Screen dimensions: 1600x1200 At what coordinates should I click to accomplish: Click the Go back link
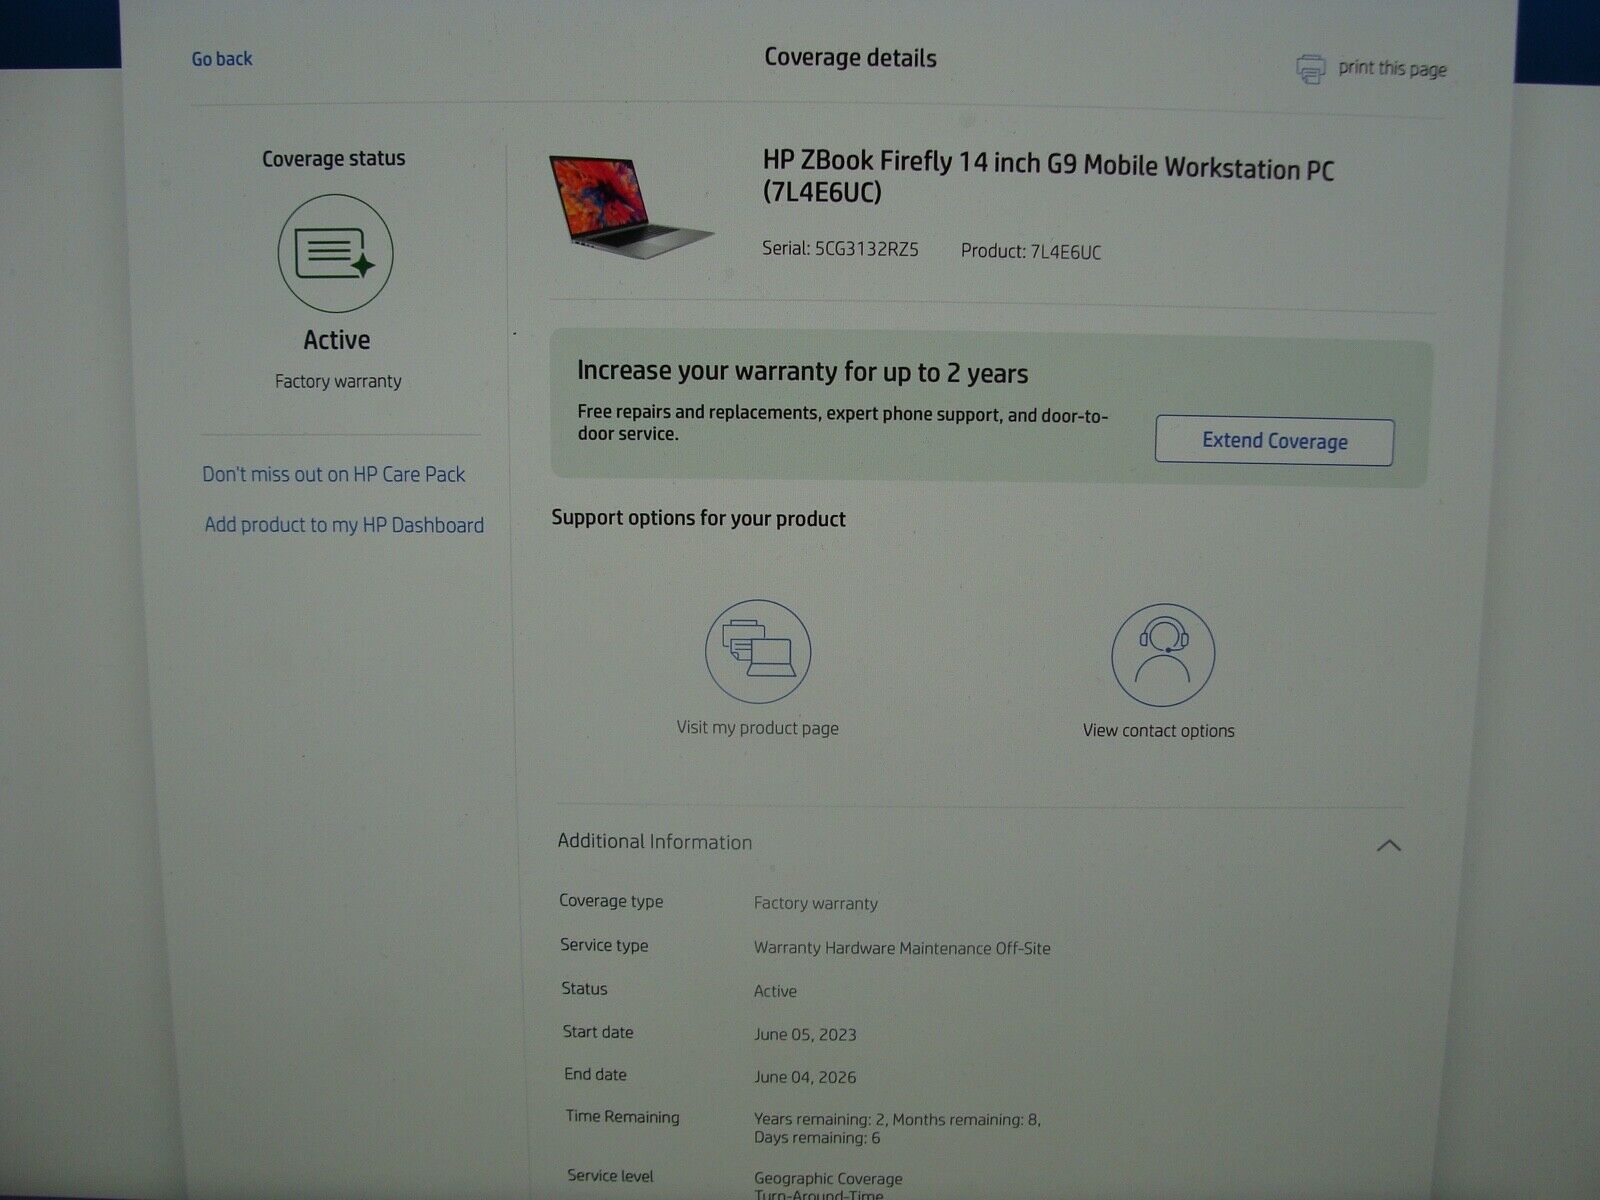[222, 59]
